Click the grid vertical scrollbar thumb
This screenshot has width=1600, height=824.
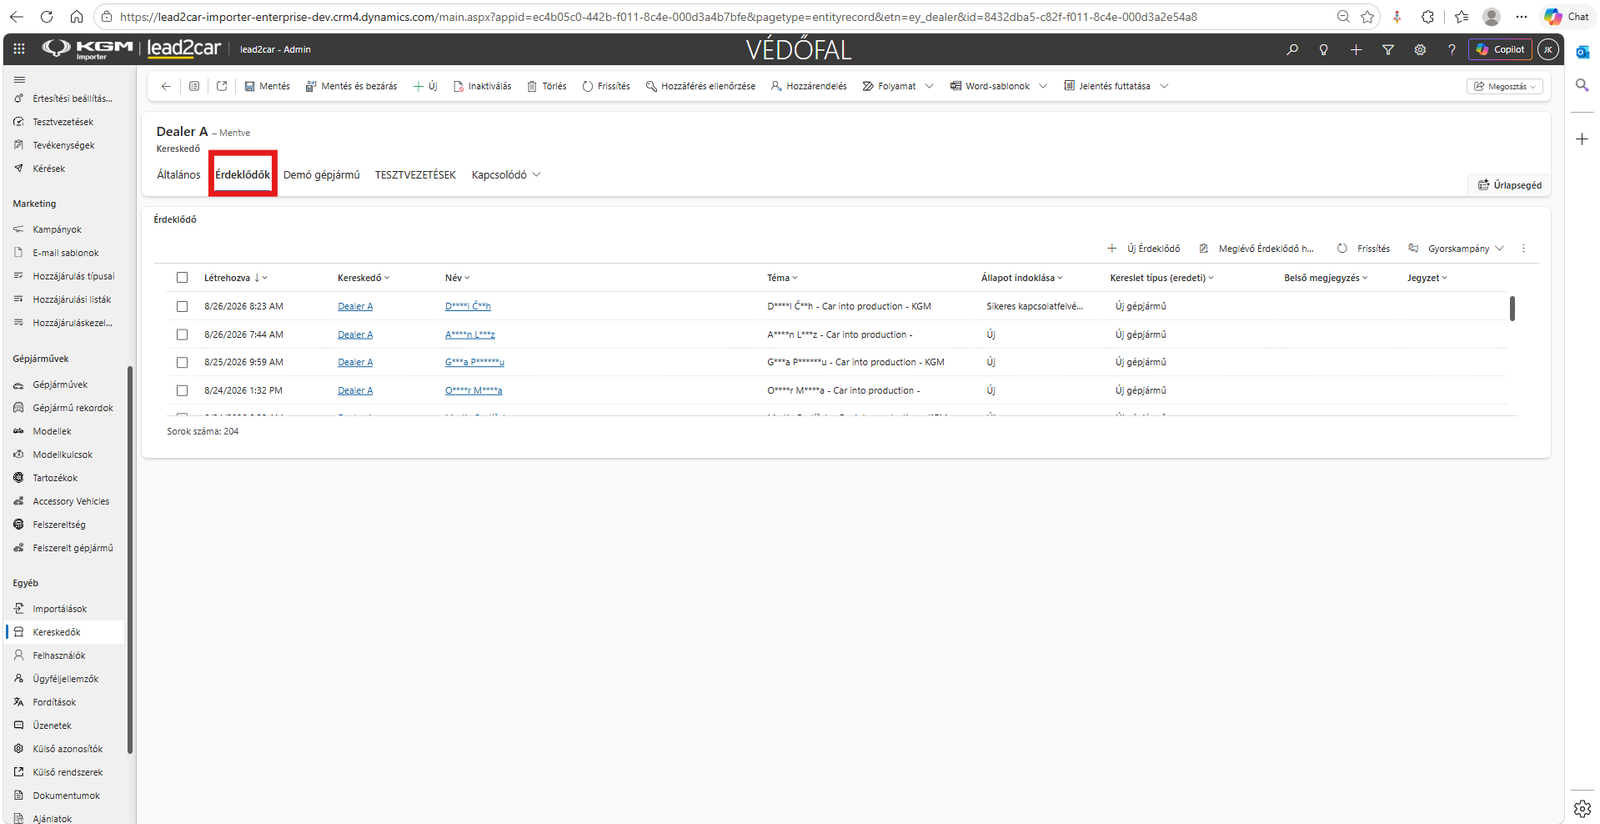1512,309
